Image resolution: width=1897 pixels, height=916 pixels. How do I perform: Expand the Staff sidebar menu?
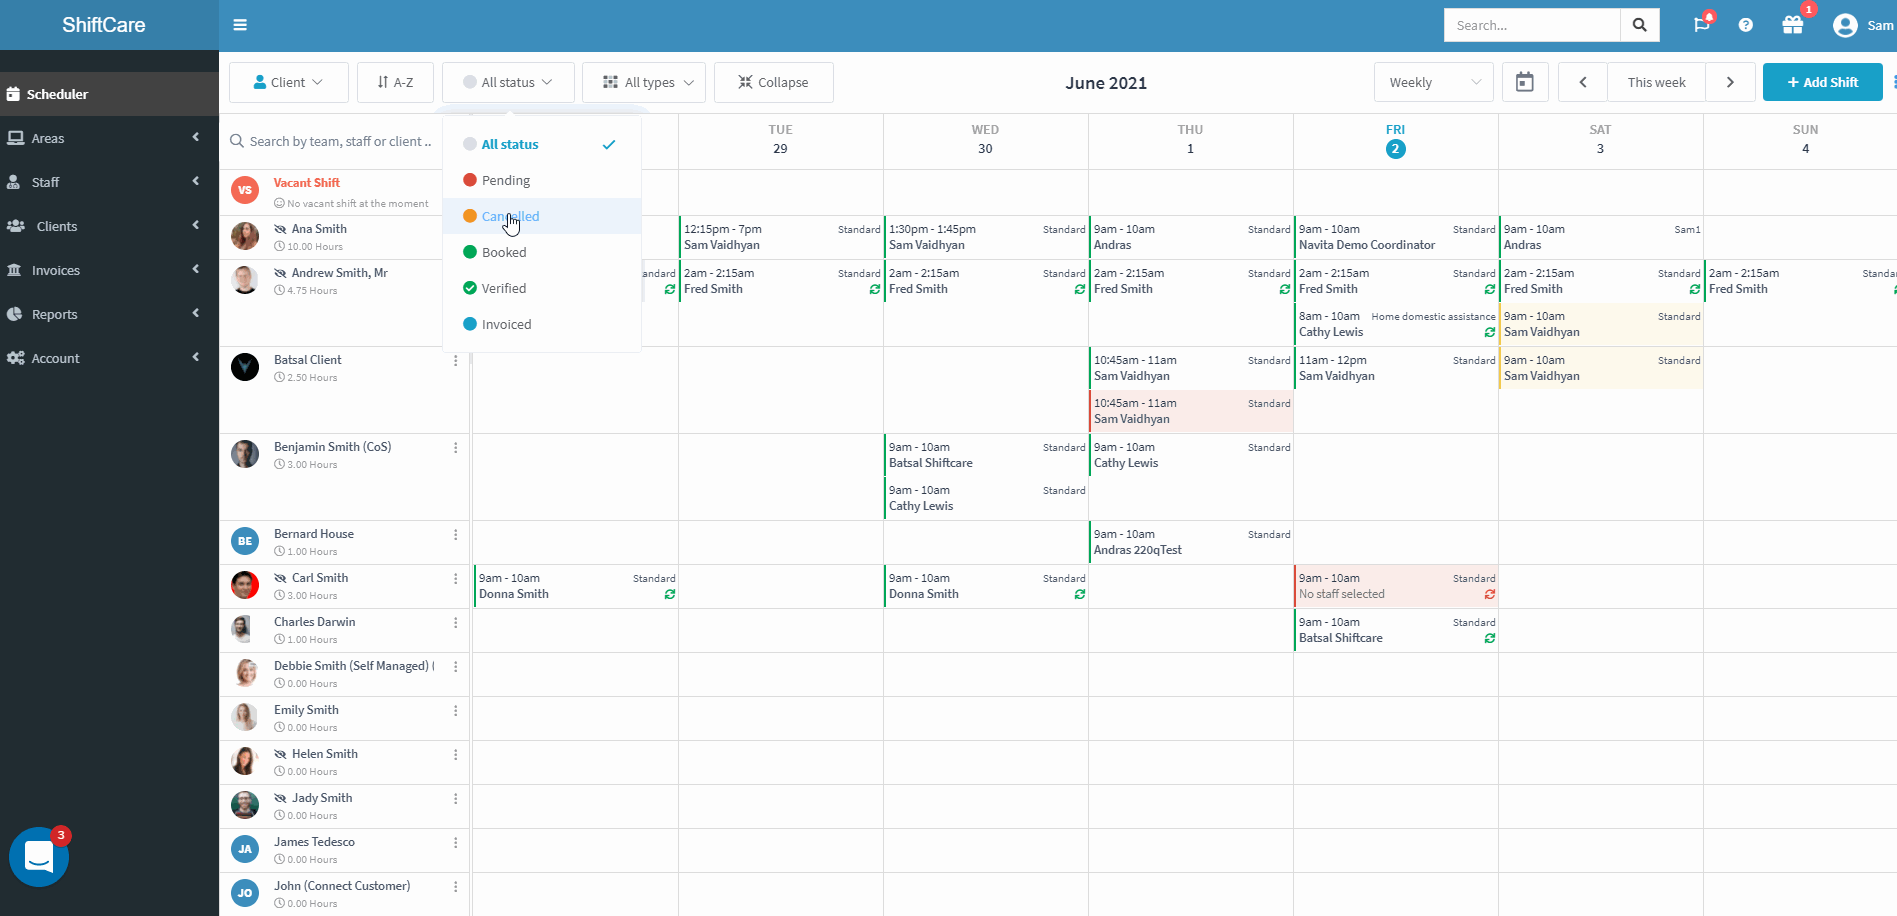(x=109, y=182)
